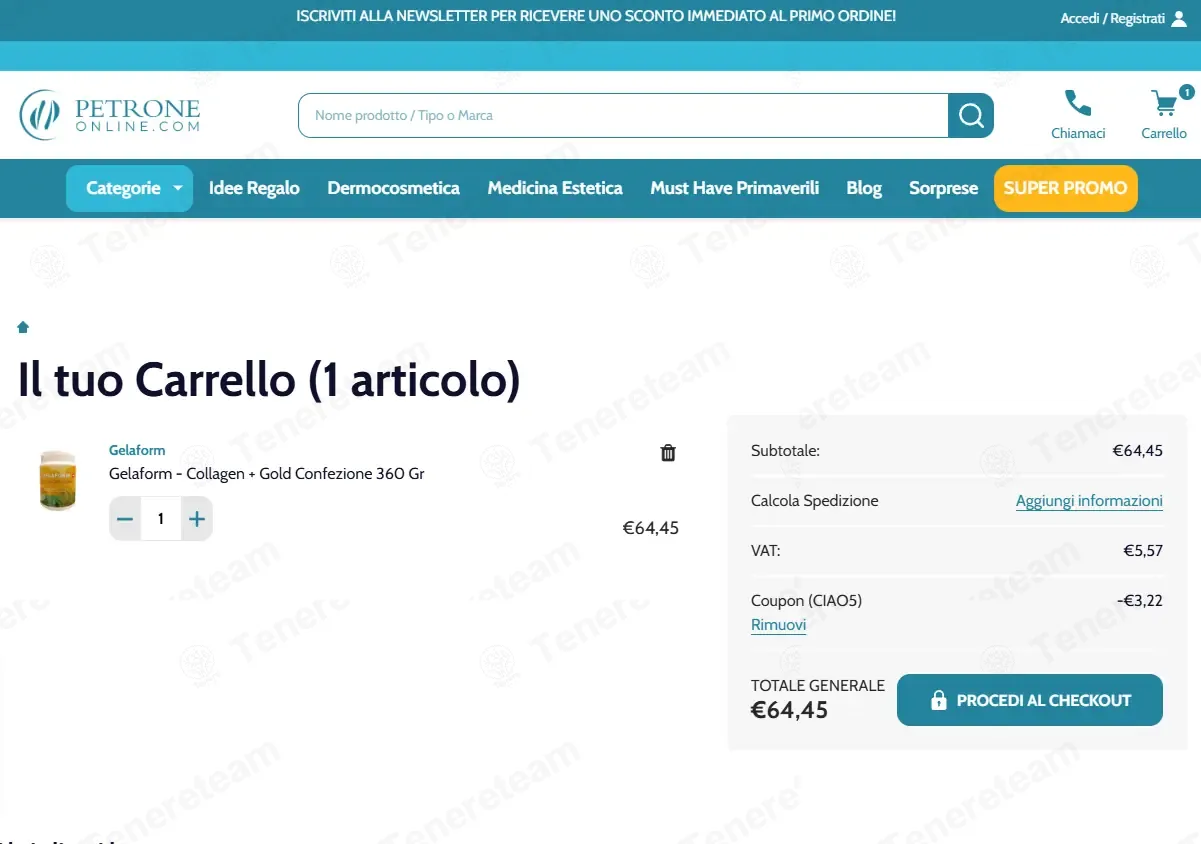Click the coupon discount -€3,22

(1140, 601)
